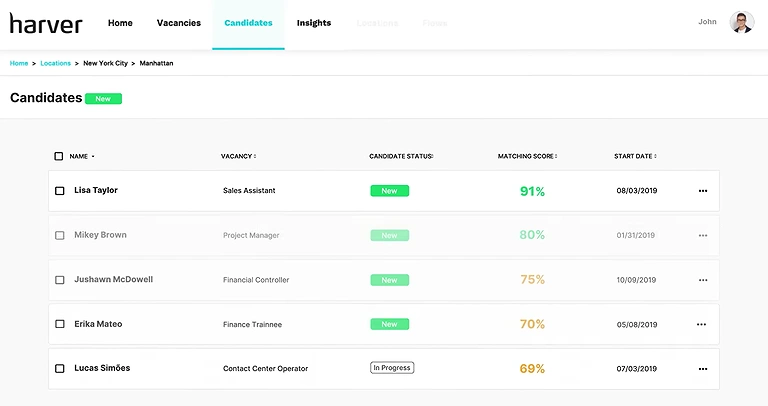Click the 08/03/2019 start date
Image resolution: width=768 pixels, height=406 pixels.
(x=637, y=191)
